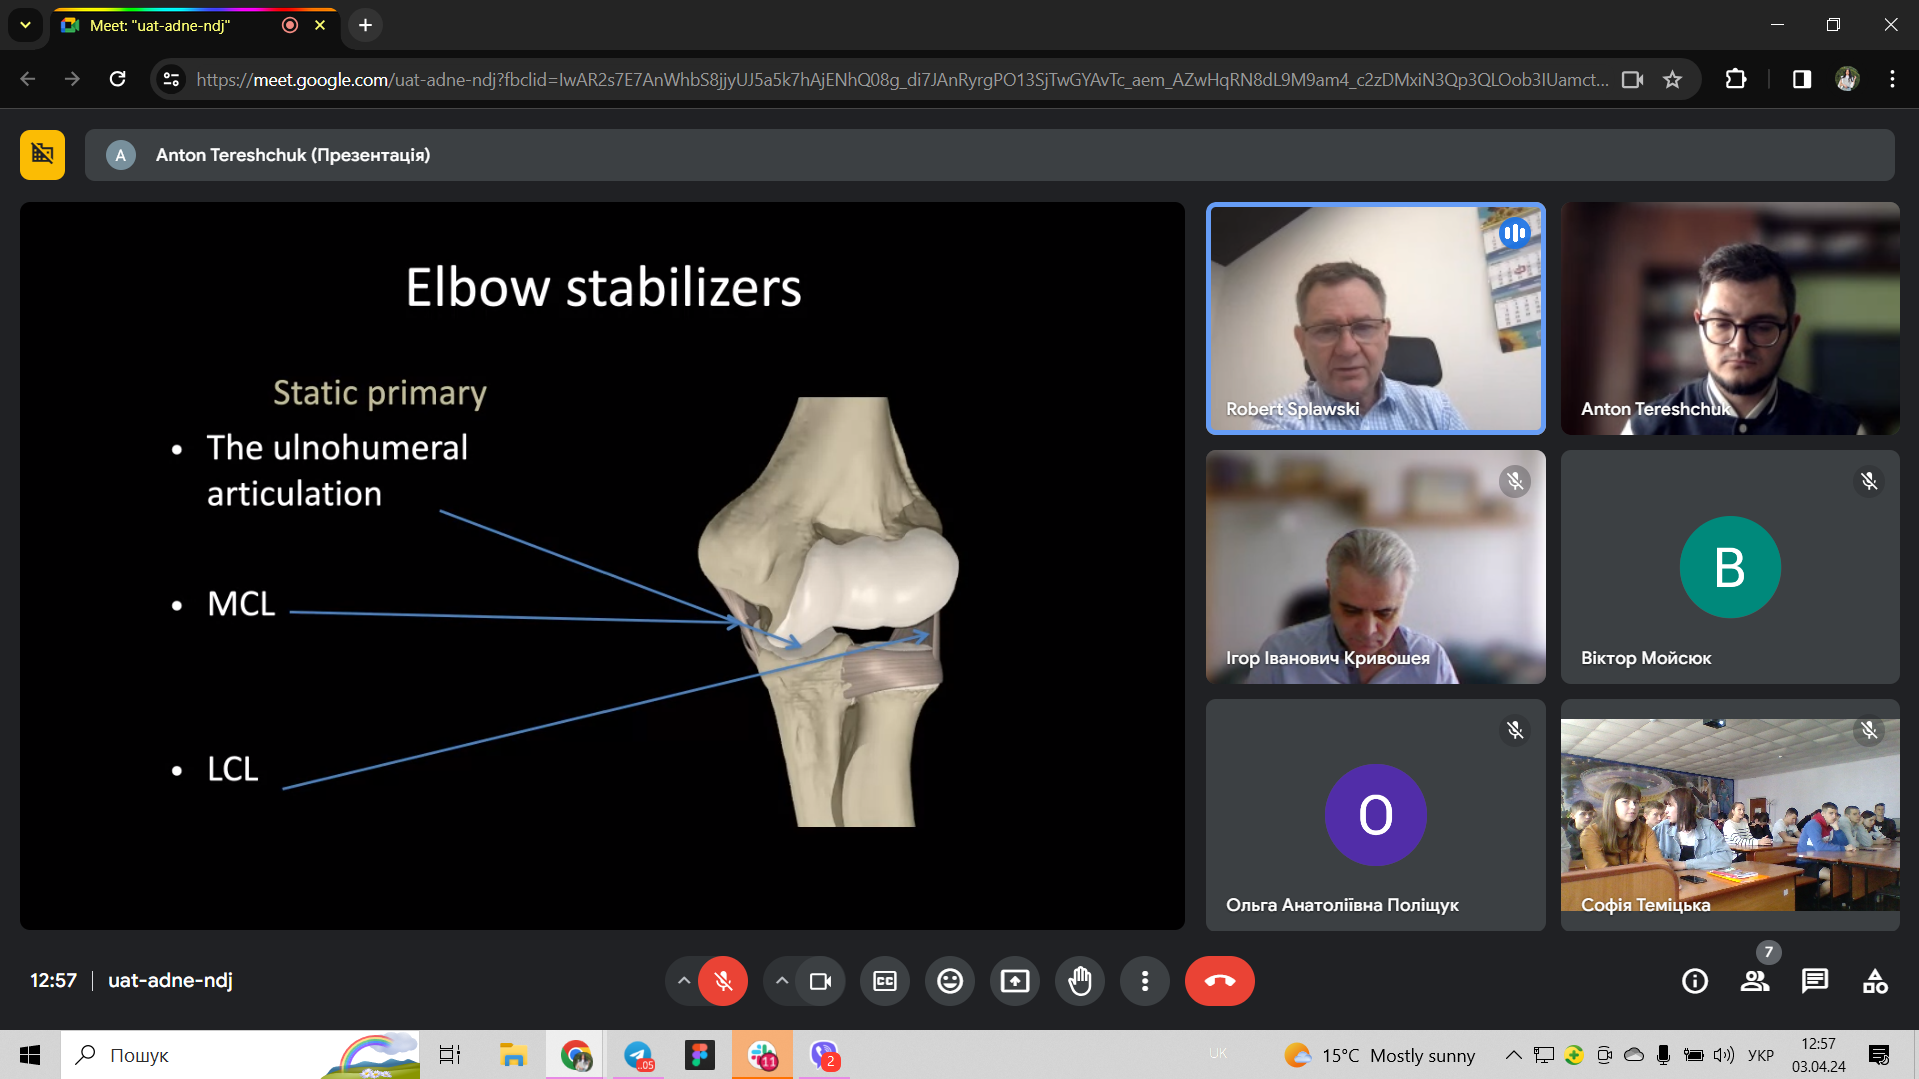Turn on the camera in Meet
The height and width of the screenshot is (1079, 1919).
[x=821, y=981]
